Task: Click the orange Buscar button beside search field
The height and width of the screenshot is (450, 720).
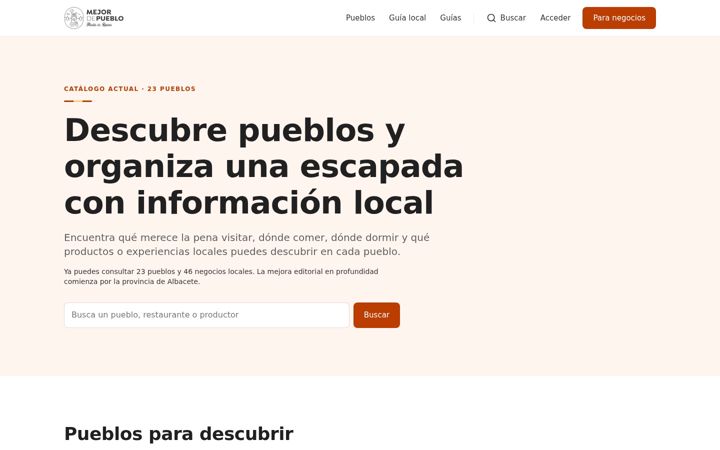Action: (x=377, y=315)
